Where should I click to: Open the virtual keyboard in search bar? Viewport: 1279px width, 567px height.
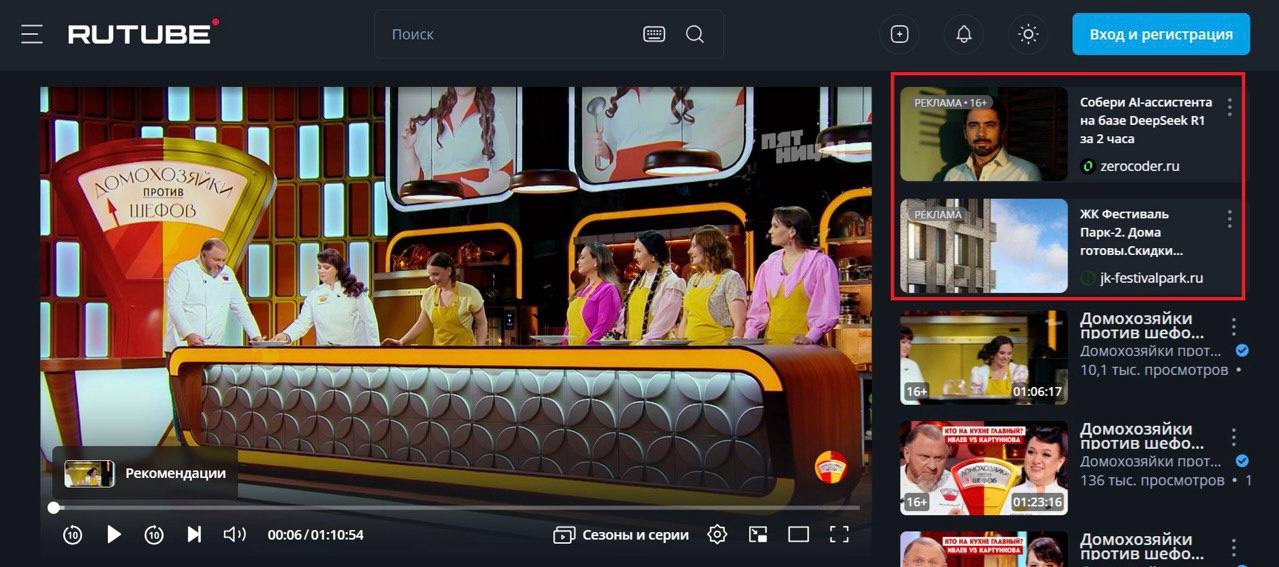[x=654, y=34]
